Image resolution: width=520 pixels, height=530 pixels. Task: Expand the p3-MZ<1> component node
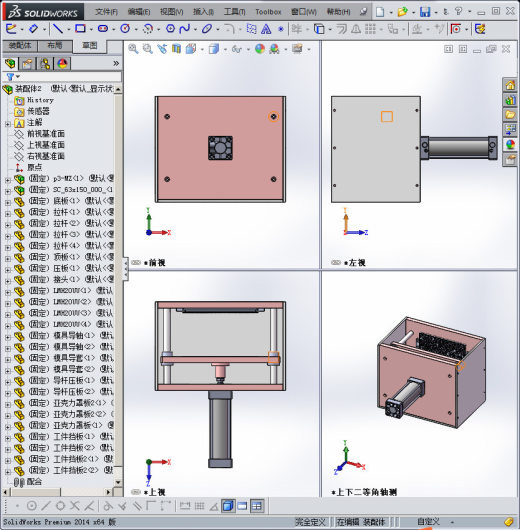click(8, 180)
